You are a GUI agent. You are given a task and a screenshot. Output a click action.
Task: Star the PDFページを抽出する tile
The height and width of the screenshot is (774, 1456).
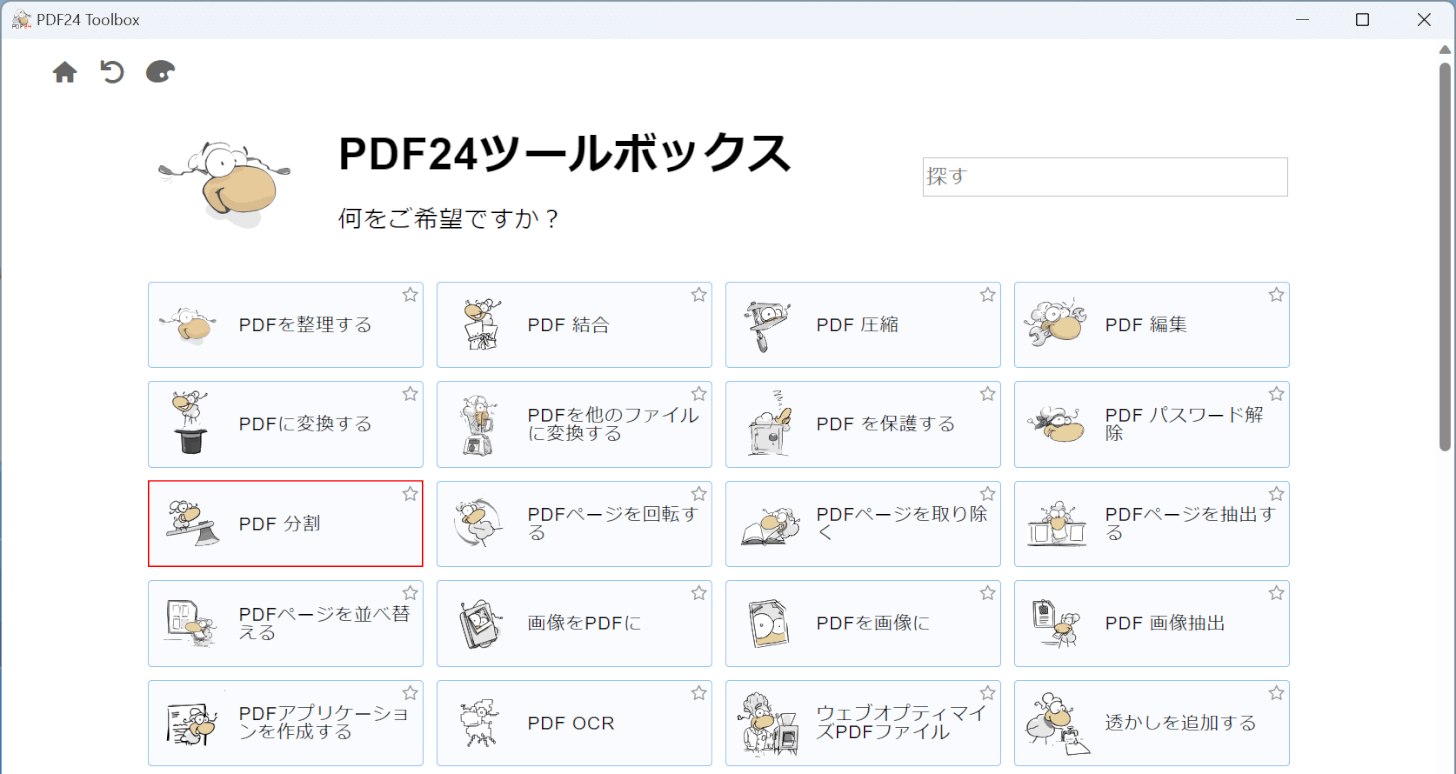pos(1277,494)
